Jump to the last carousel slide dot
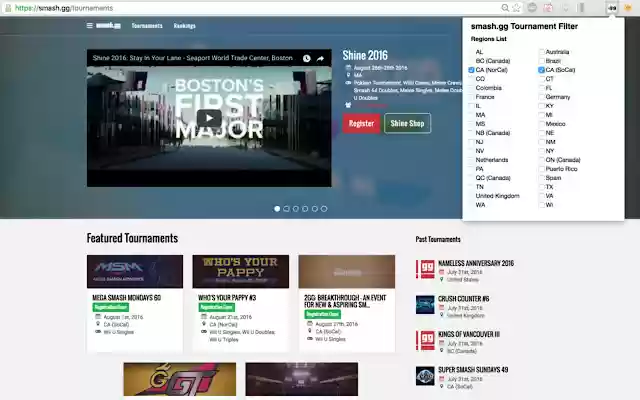This screenshot has height=400, width=640. (x=324, y=209)
